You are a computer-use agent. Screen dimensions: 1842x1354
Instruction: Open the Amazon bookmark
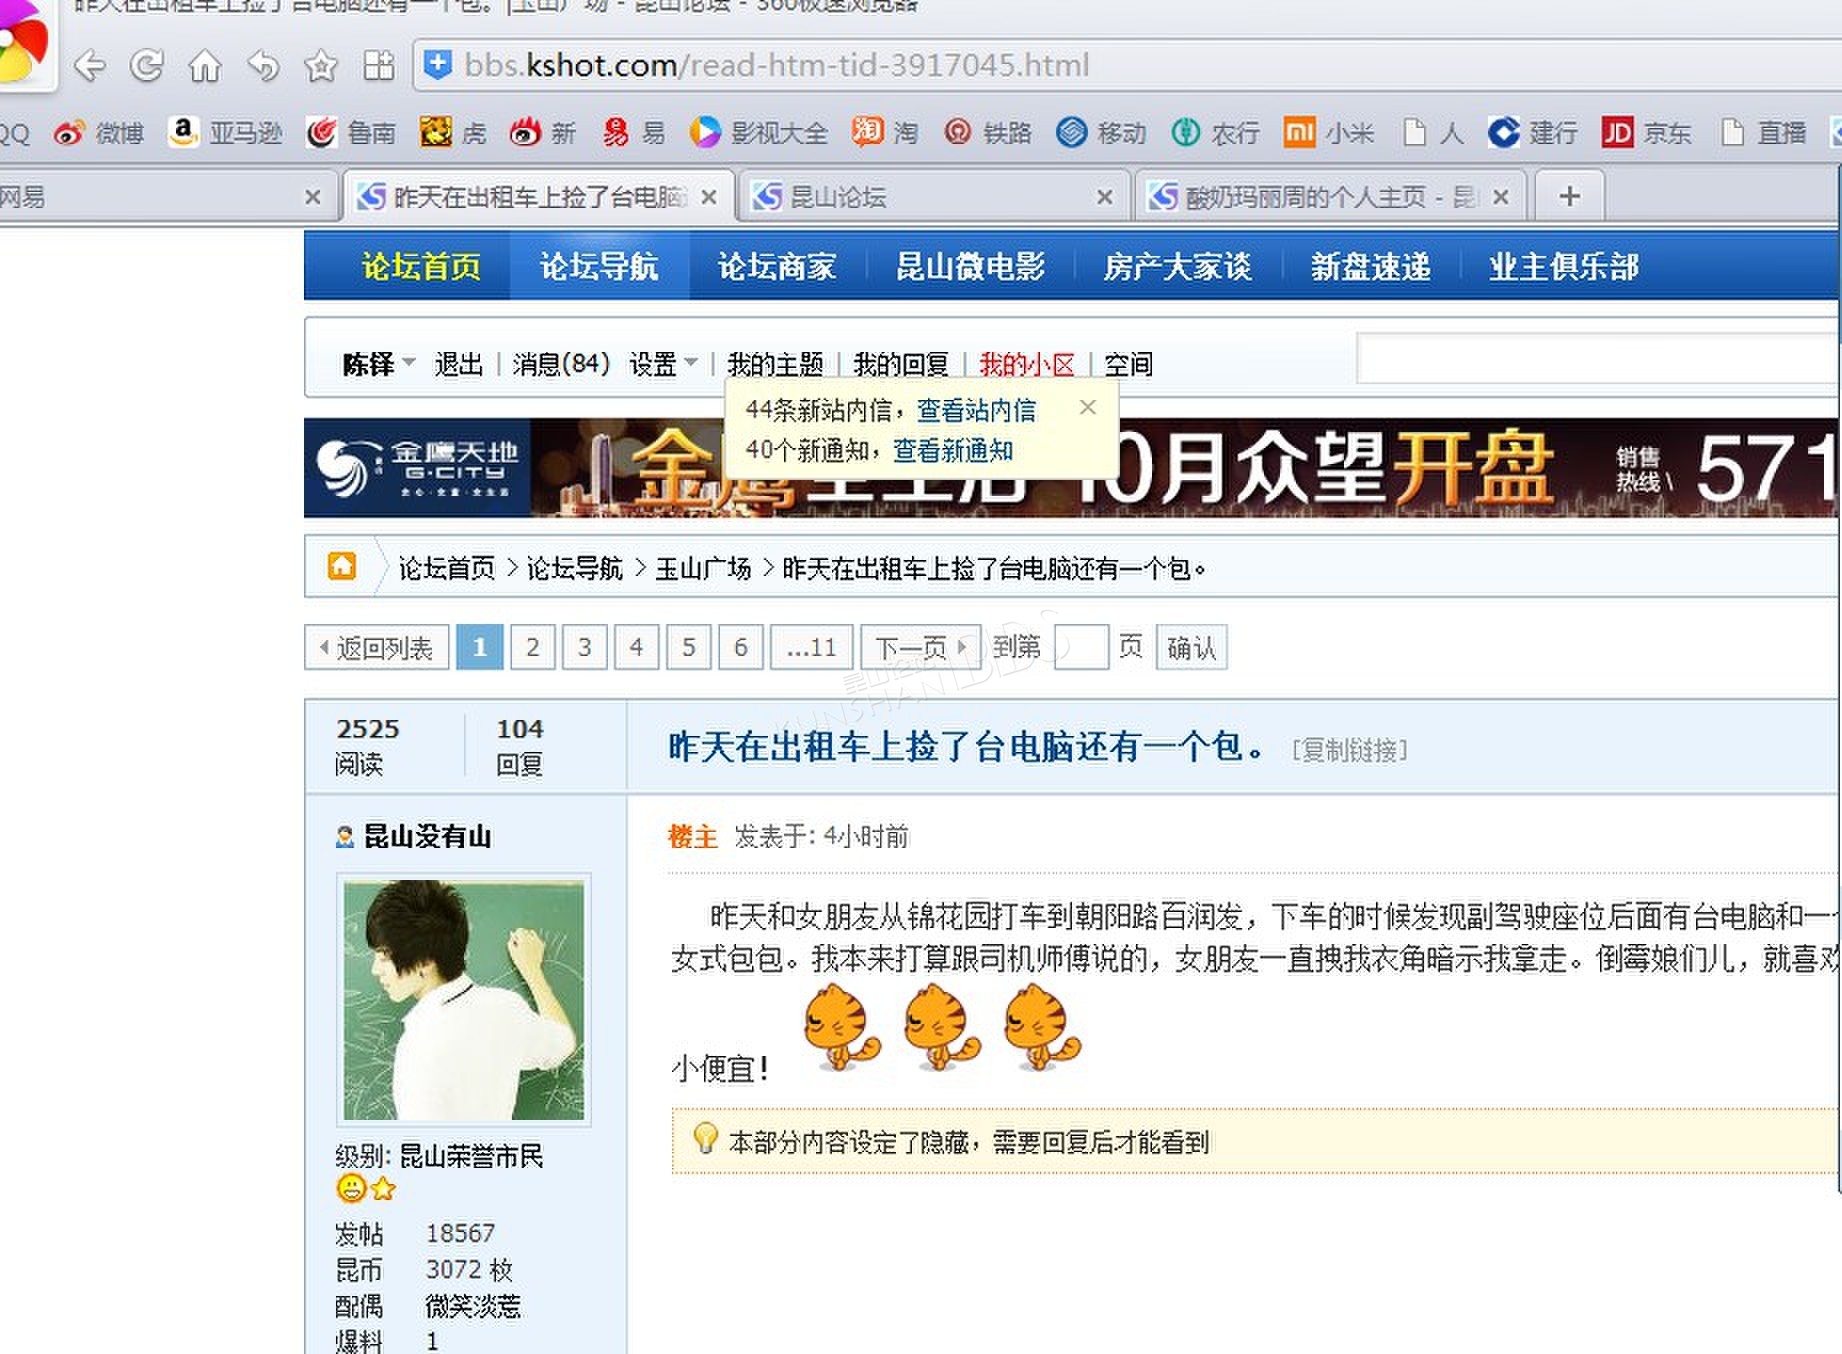tap(225, 132)
